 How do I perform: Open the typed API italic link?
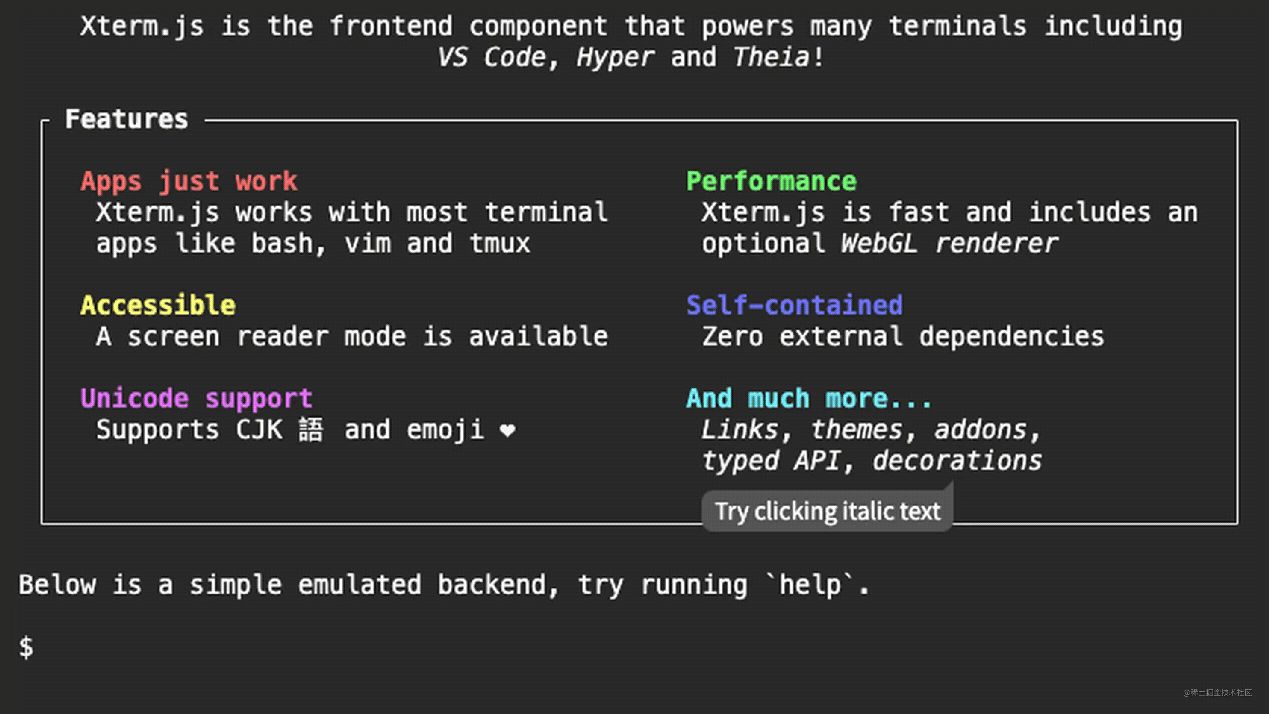770,461
